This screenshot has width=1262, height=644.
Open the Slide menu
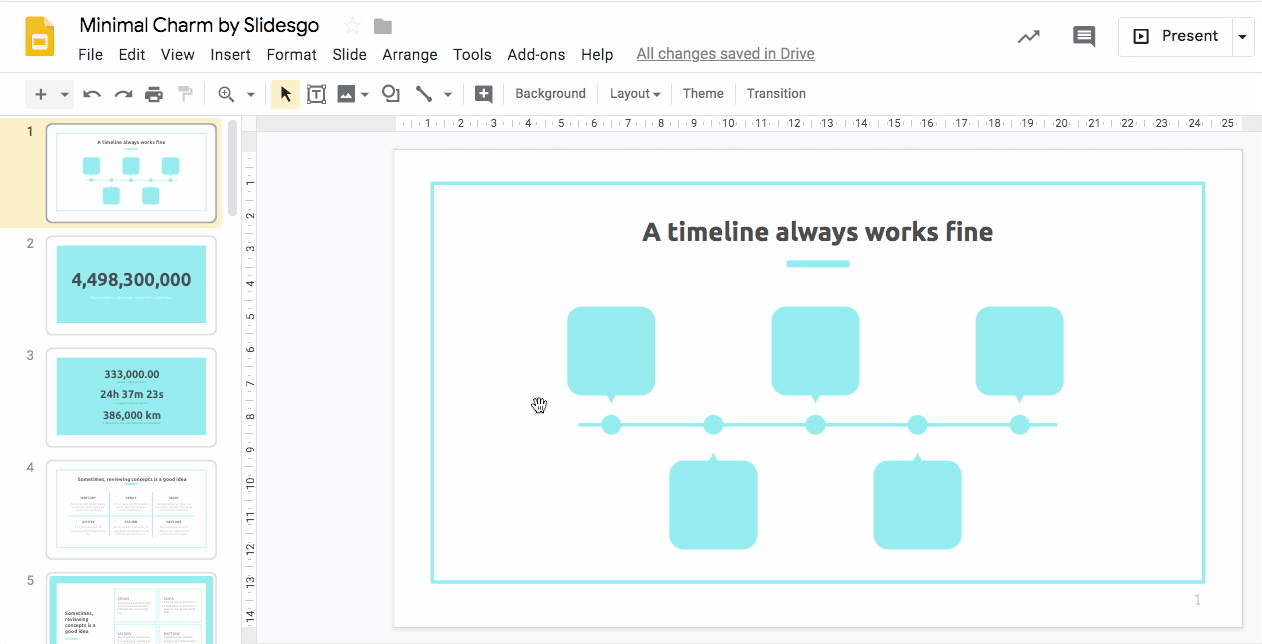(350, 55)
